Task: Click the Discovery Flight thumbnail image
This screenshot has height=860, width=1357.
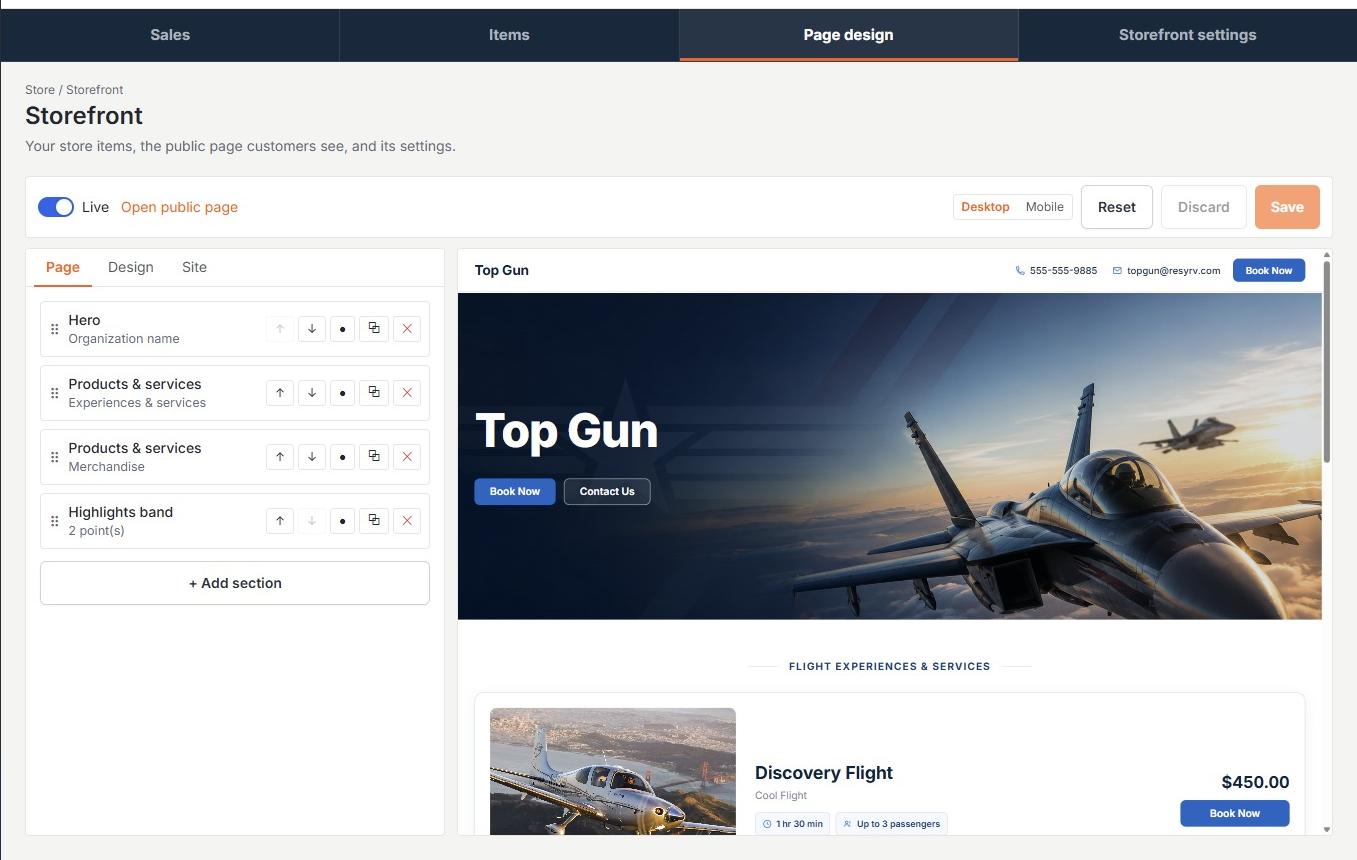Action: pyautogui.click(x=613, y=771)
